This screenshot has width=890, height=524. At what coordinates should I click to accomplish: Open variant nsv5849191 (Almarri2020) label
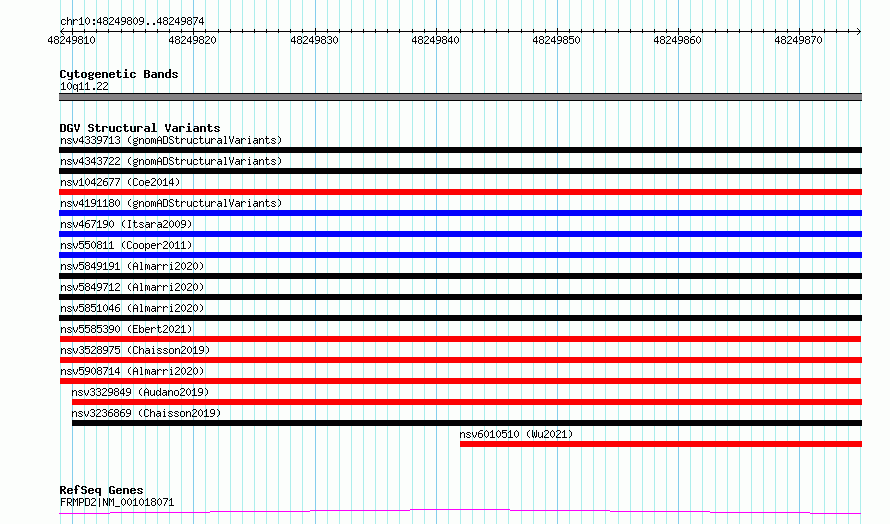(x=132, y=266)
